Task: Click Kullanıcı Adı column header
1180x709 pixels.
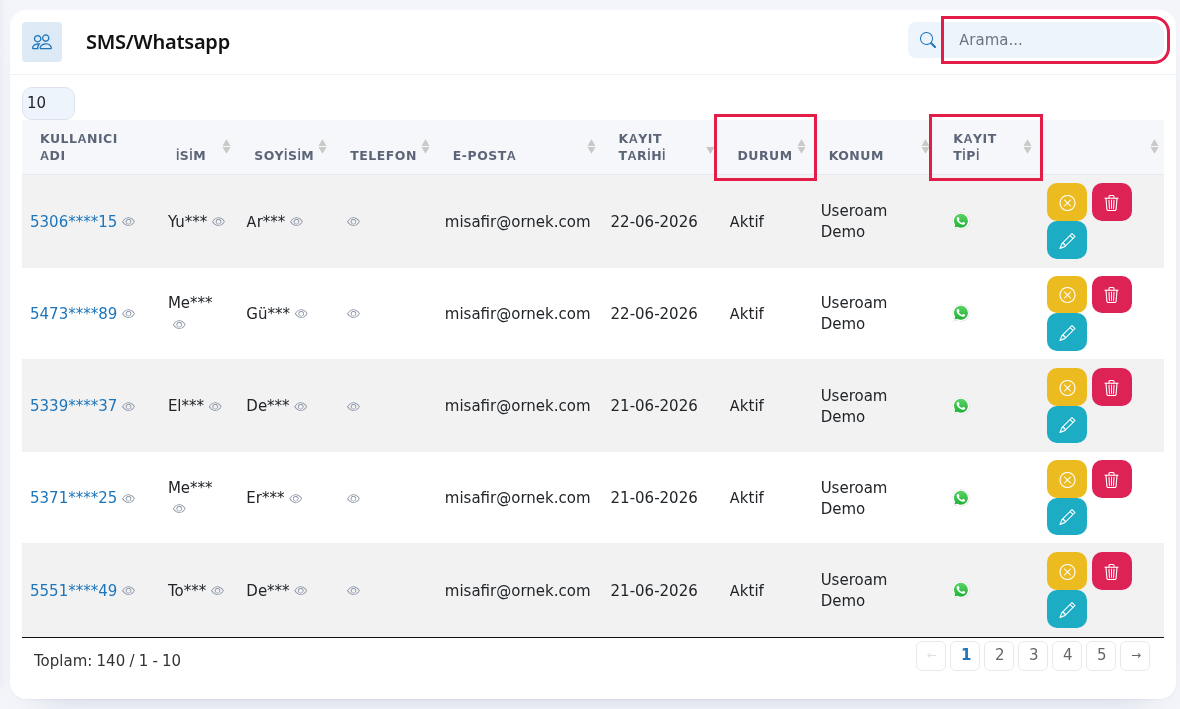Action: (78, 147)
